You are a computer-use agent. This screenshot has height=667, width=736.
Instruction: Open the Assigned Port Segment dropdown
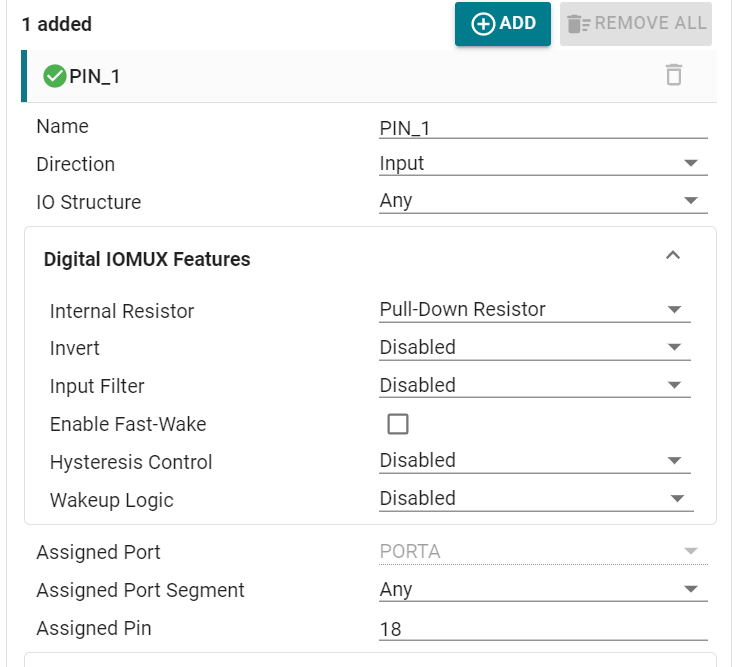[543, 590]
